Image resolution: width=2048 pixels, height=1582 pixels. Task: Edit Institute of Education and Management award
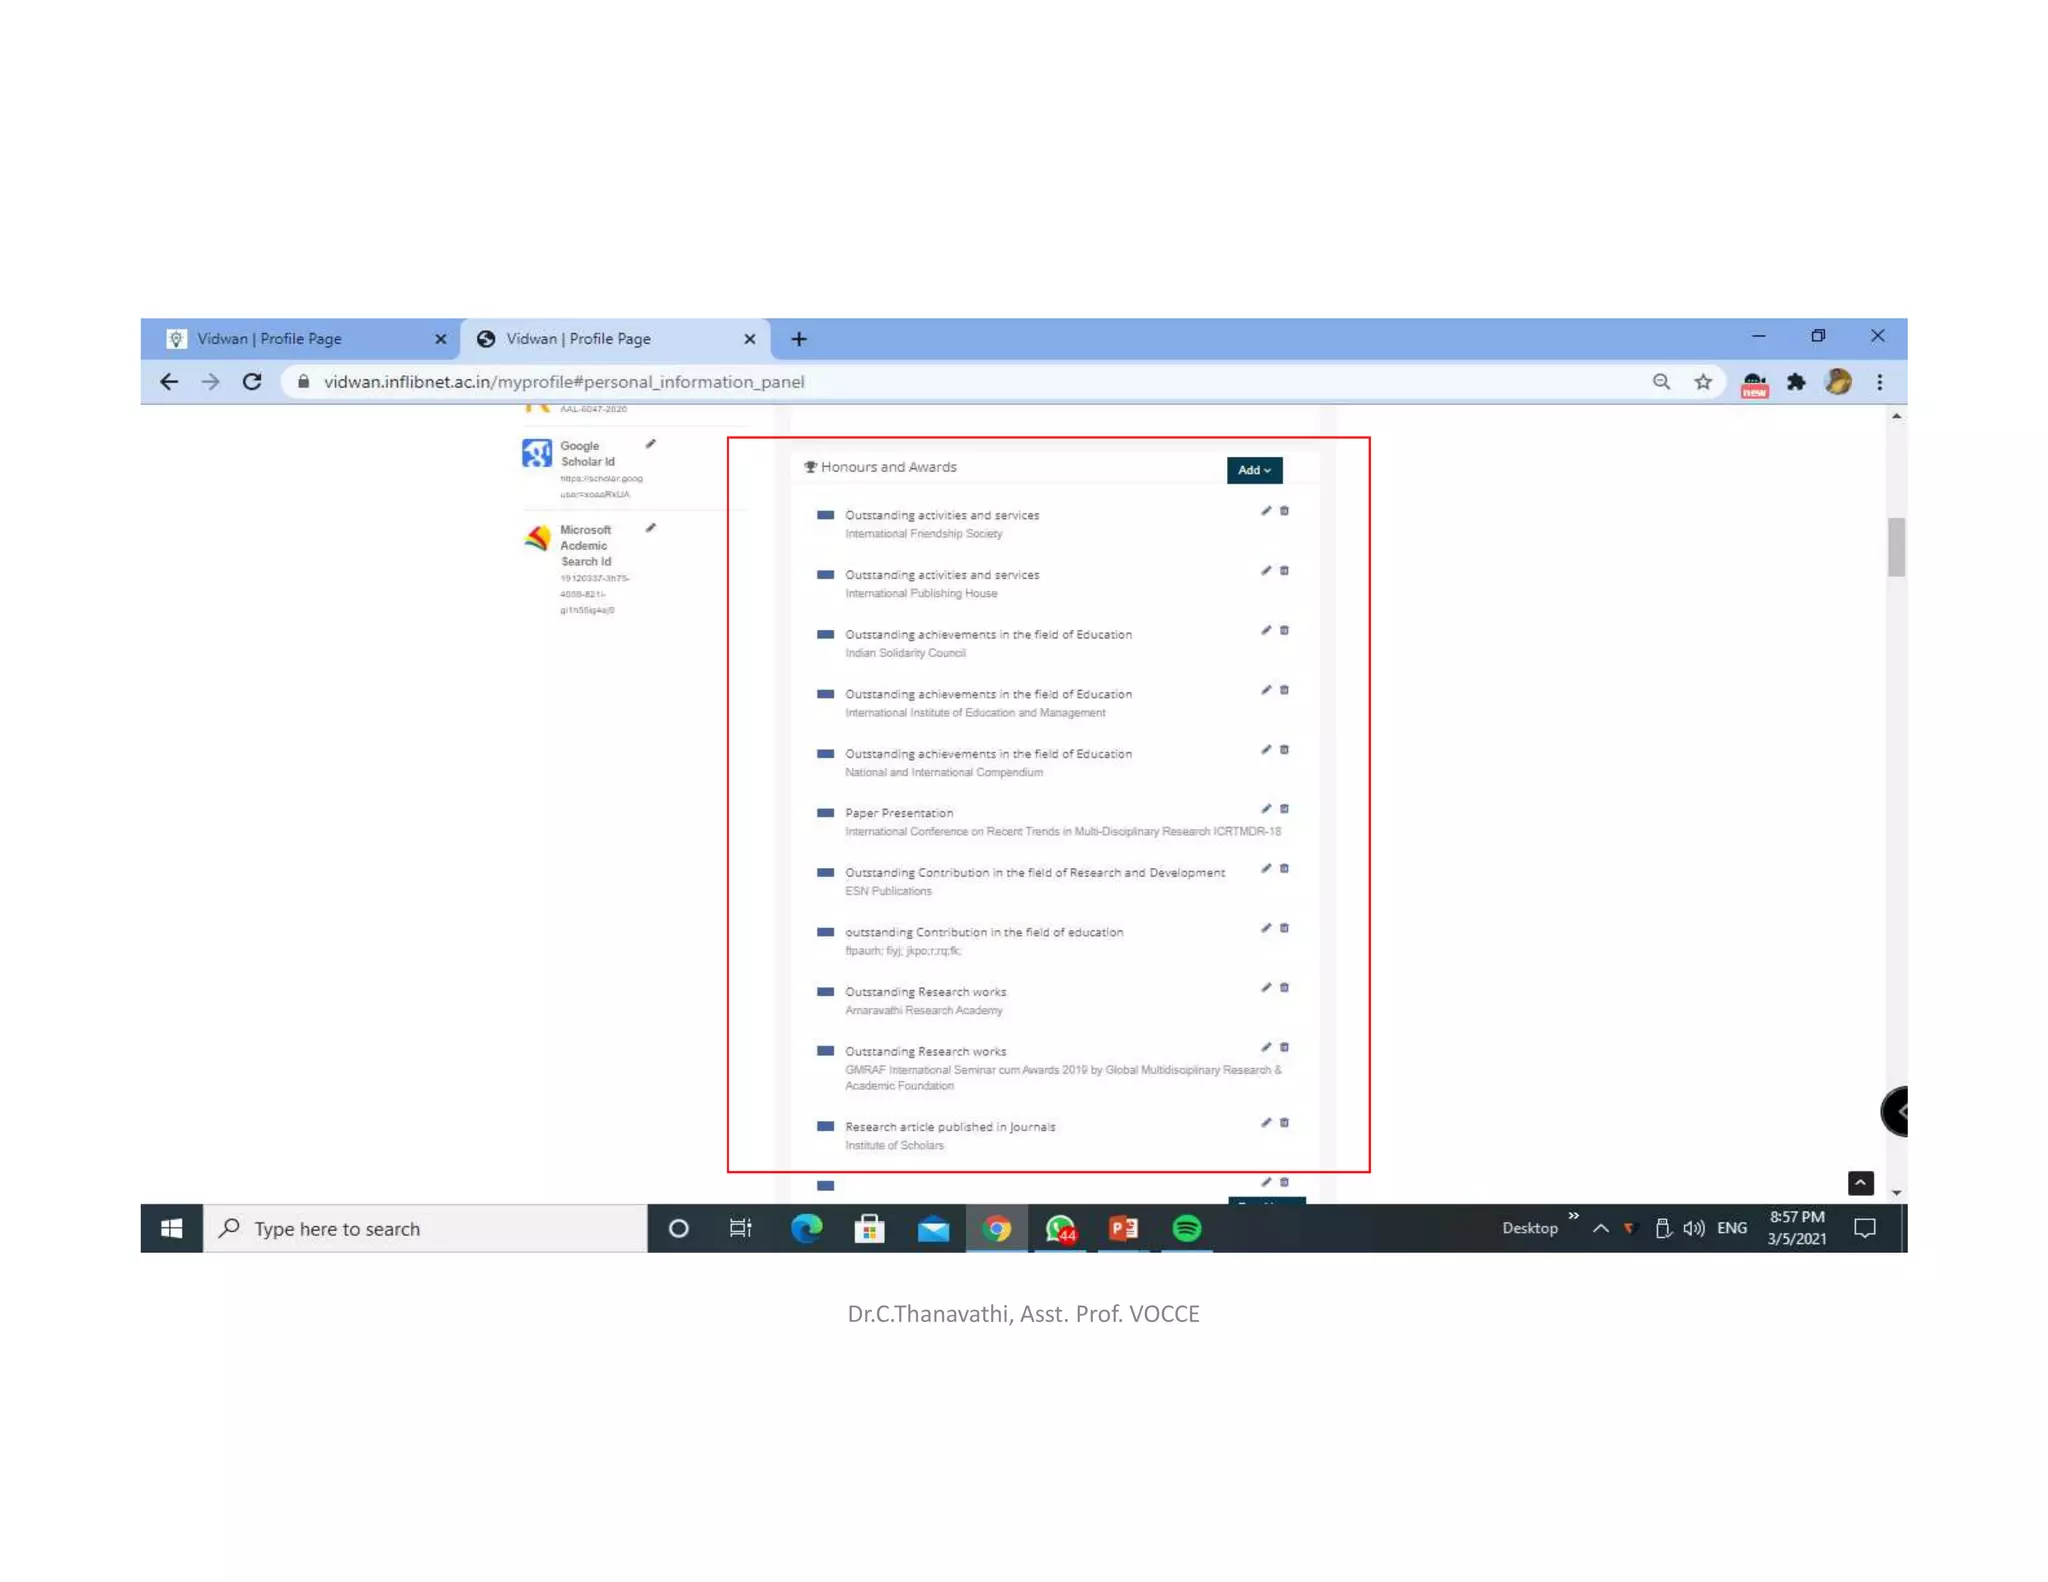click(x=1266, y=690)
